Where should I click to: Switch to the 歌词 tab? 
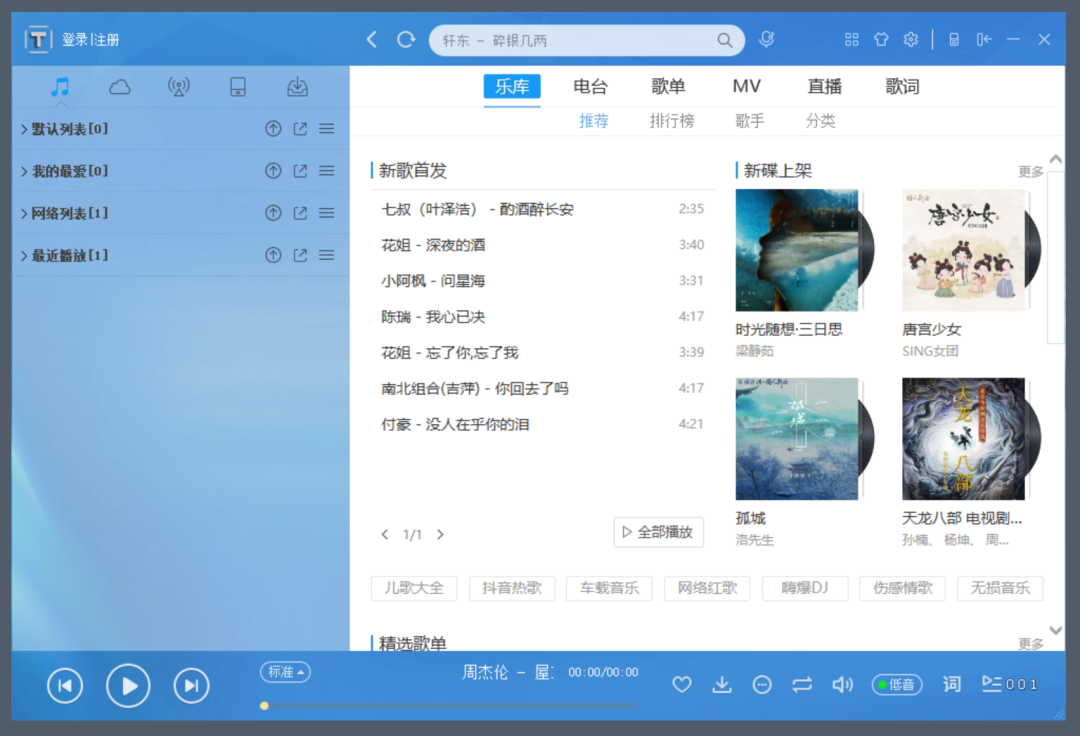[x=902, y=87]
